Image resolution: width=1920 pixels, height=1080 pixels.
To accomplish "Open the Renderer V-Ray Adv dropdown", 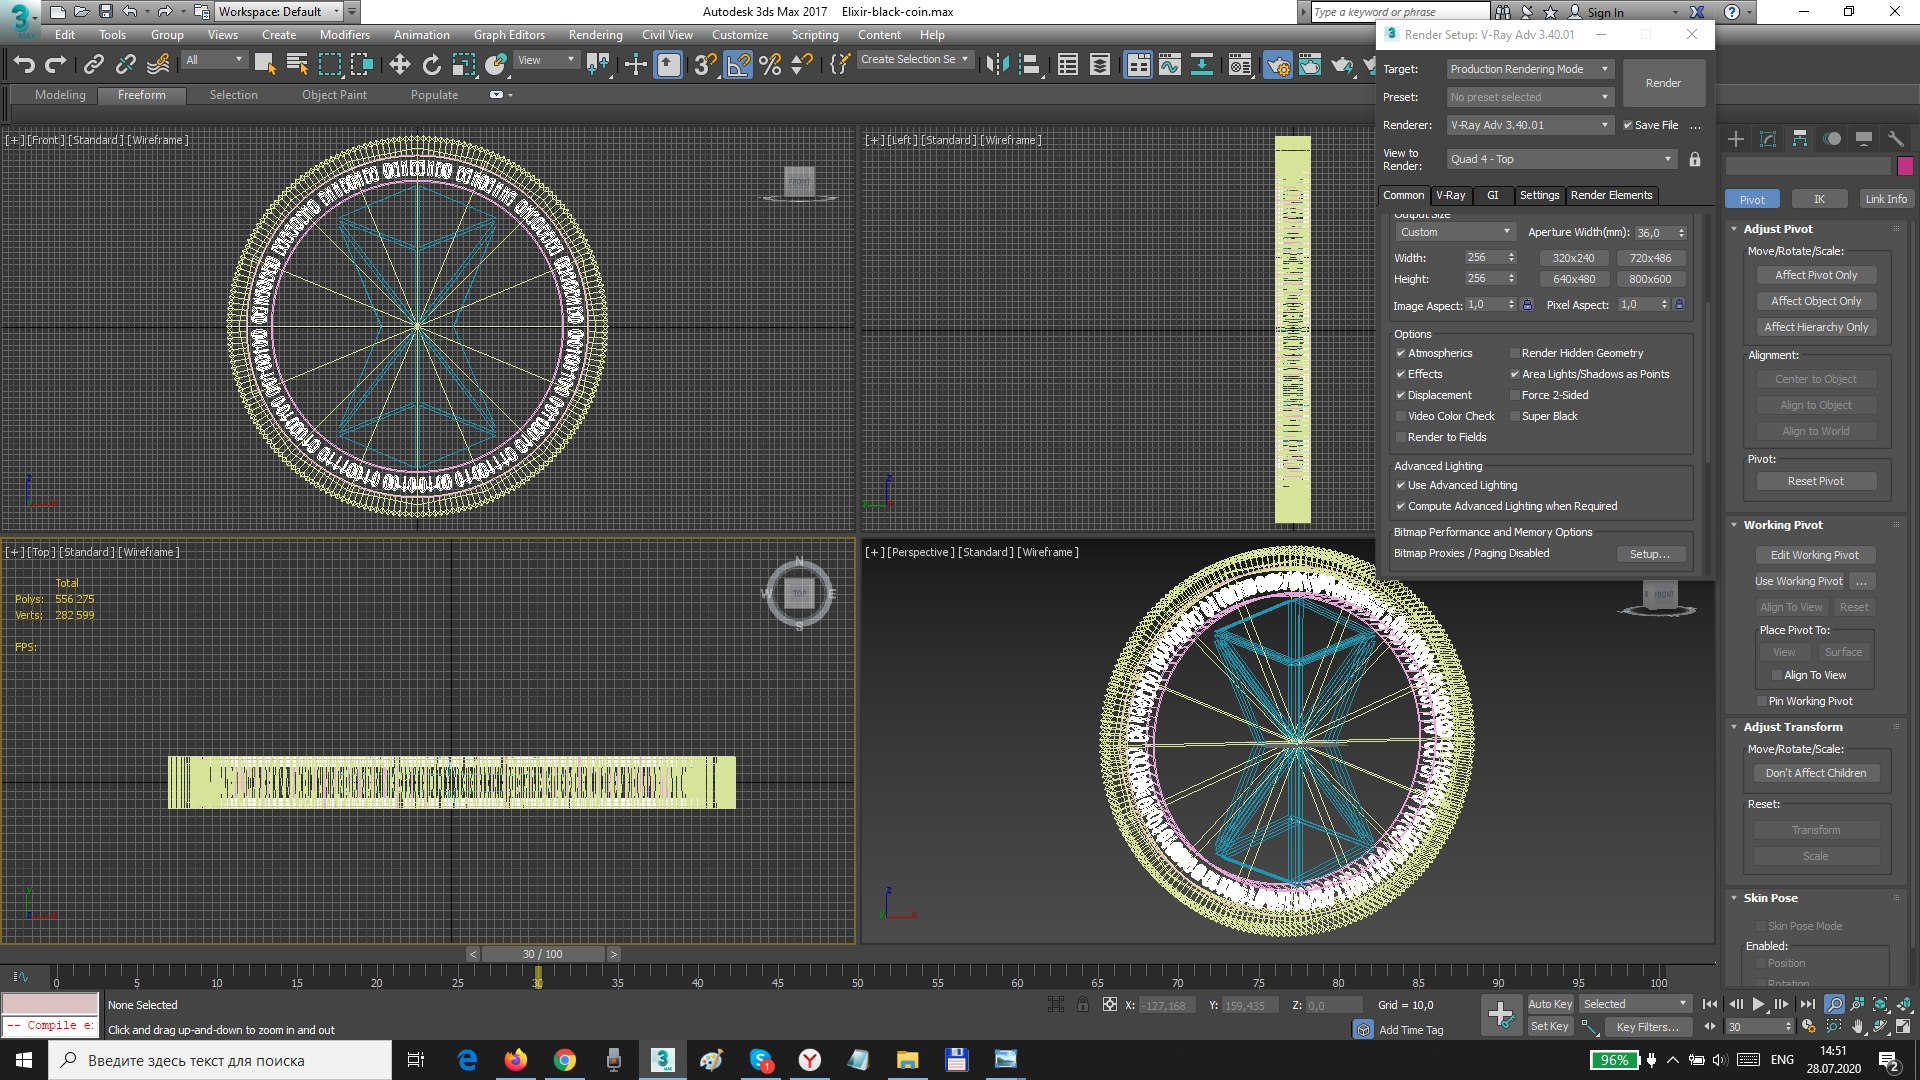I will click(x=1529, y=125).
